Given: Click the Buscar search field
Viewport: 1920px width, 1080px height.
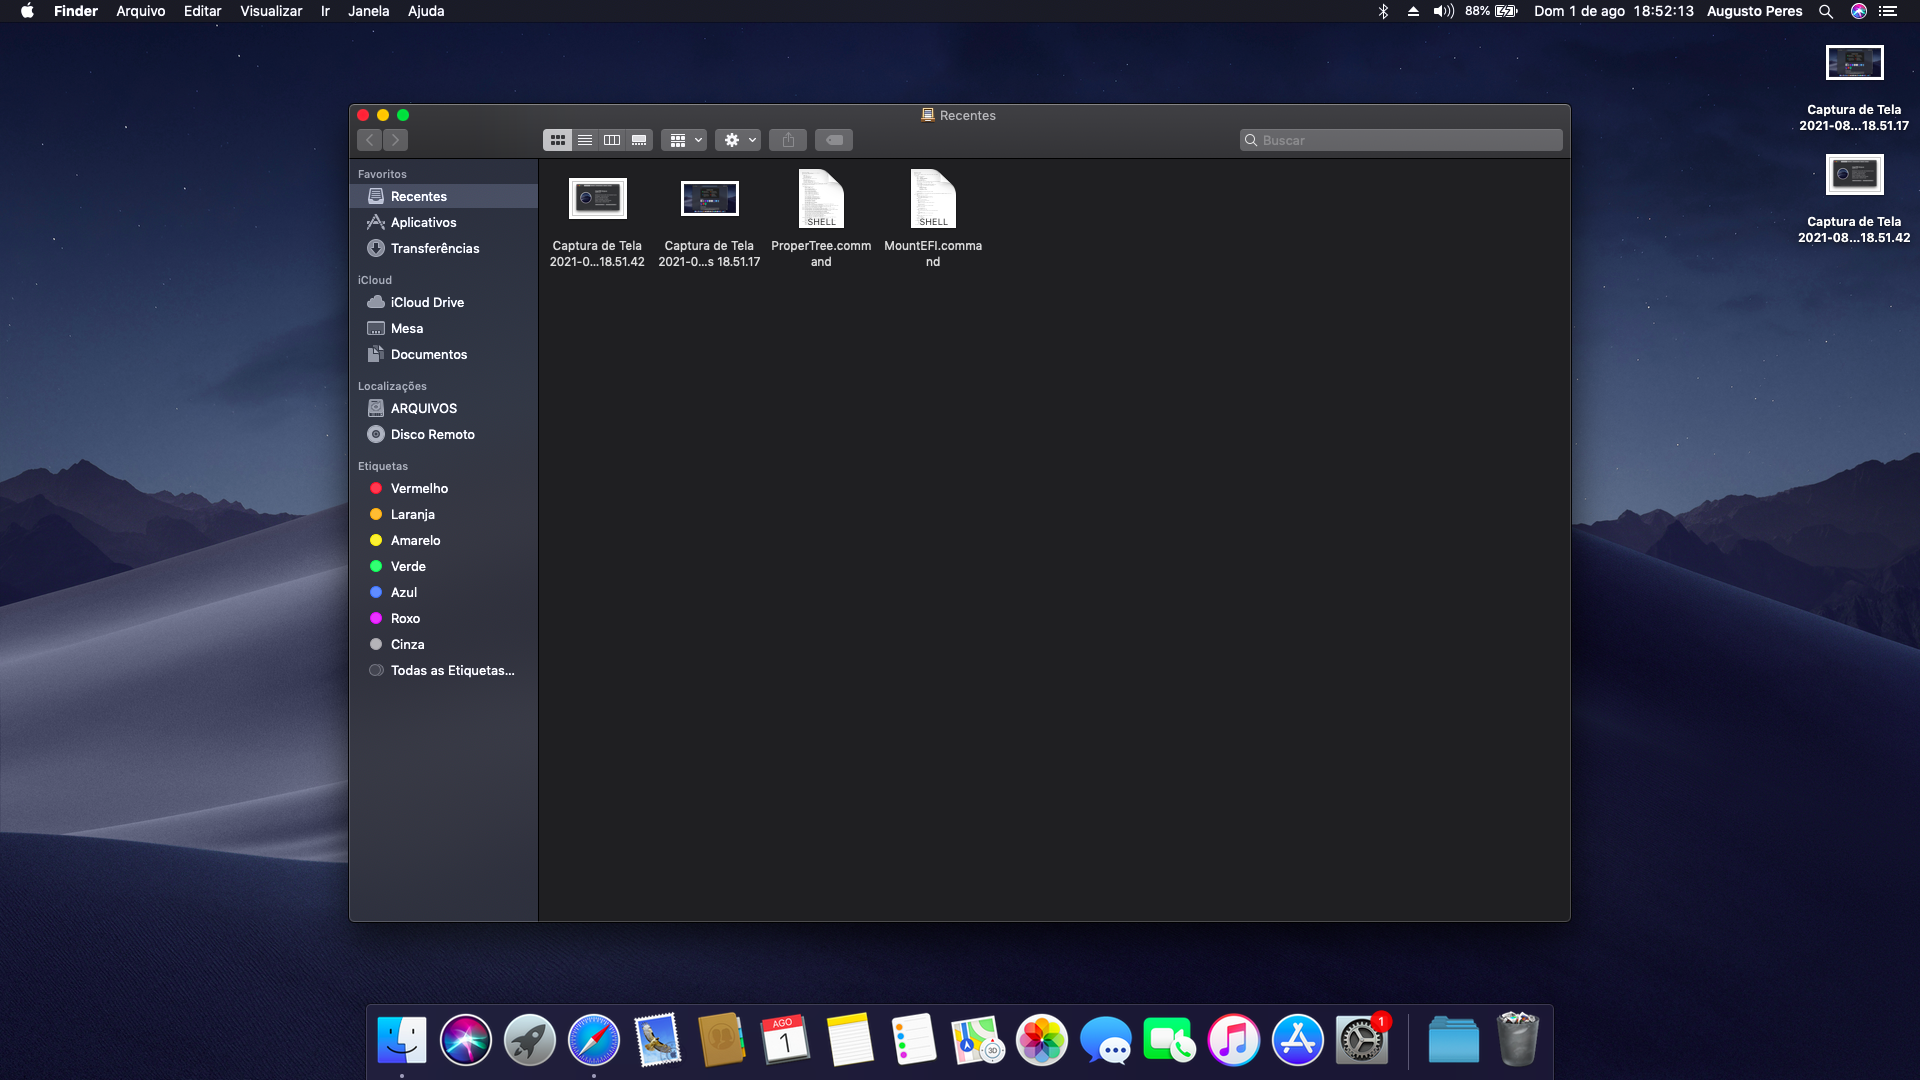Looking at the screenshot, I should 1400,140.
